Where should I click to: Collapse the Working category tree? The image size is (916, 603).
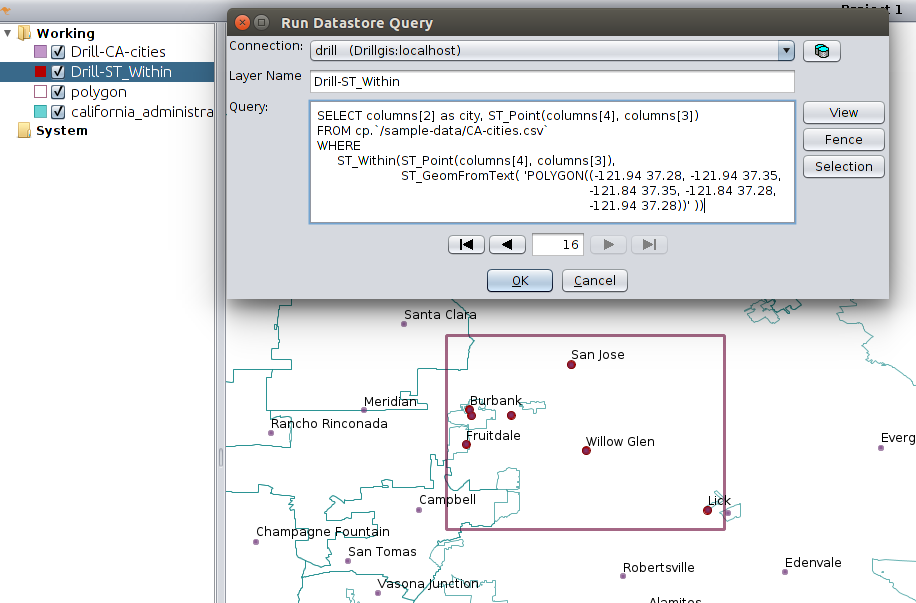coord(8,33)
